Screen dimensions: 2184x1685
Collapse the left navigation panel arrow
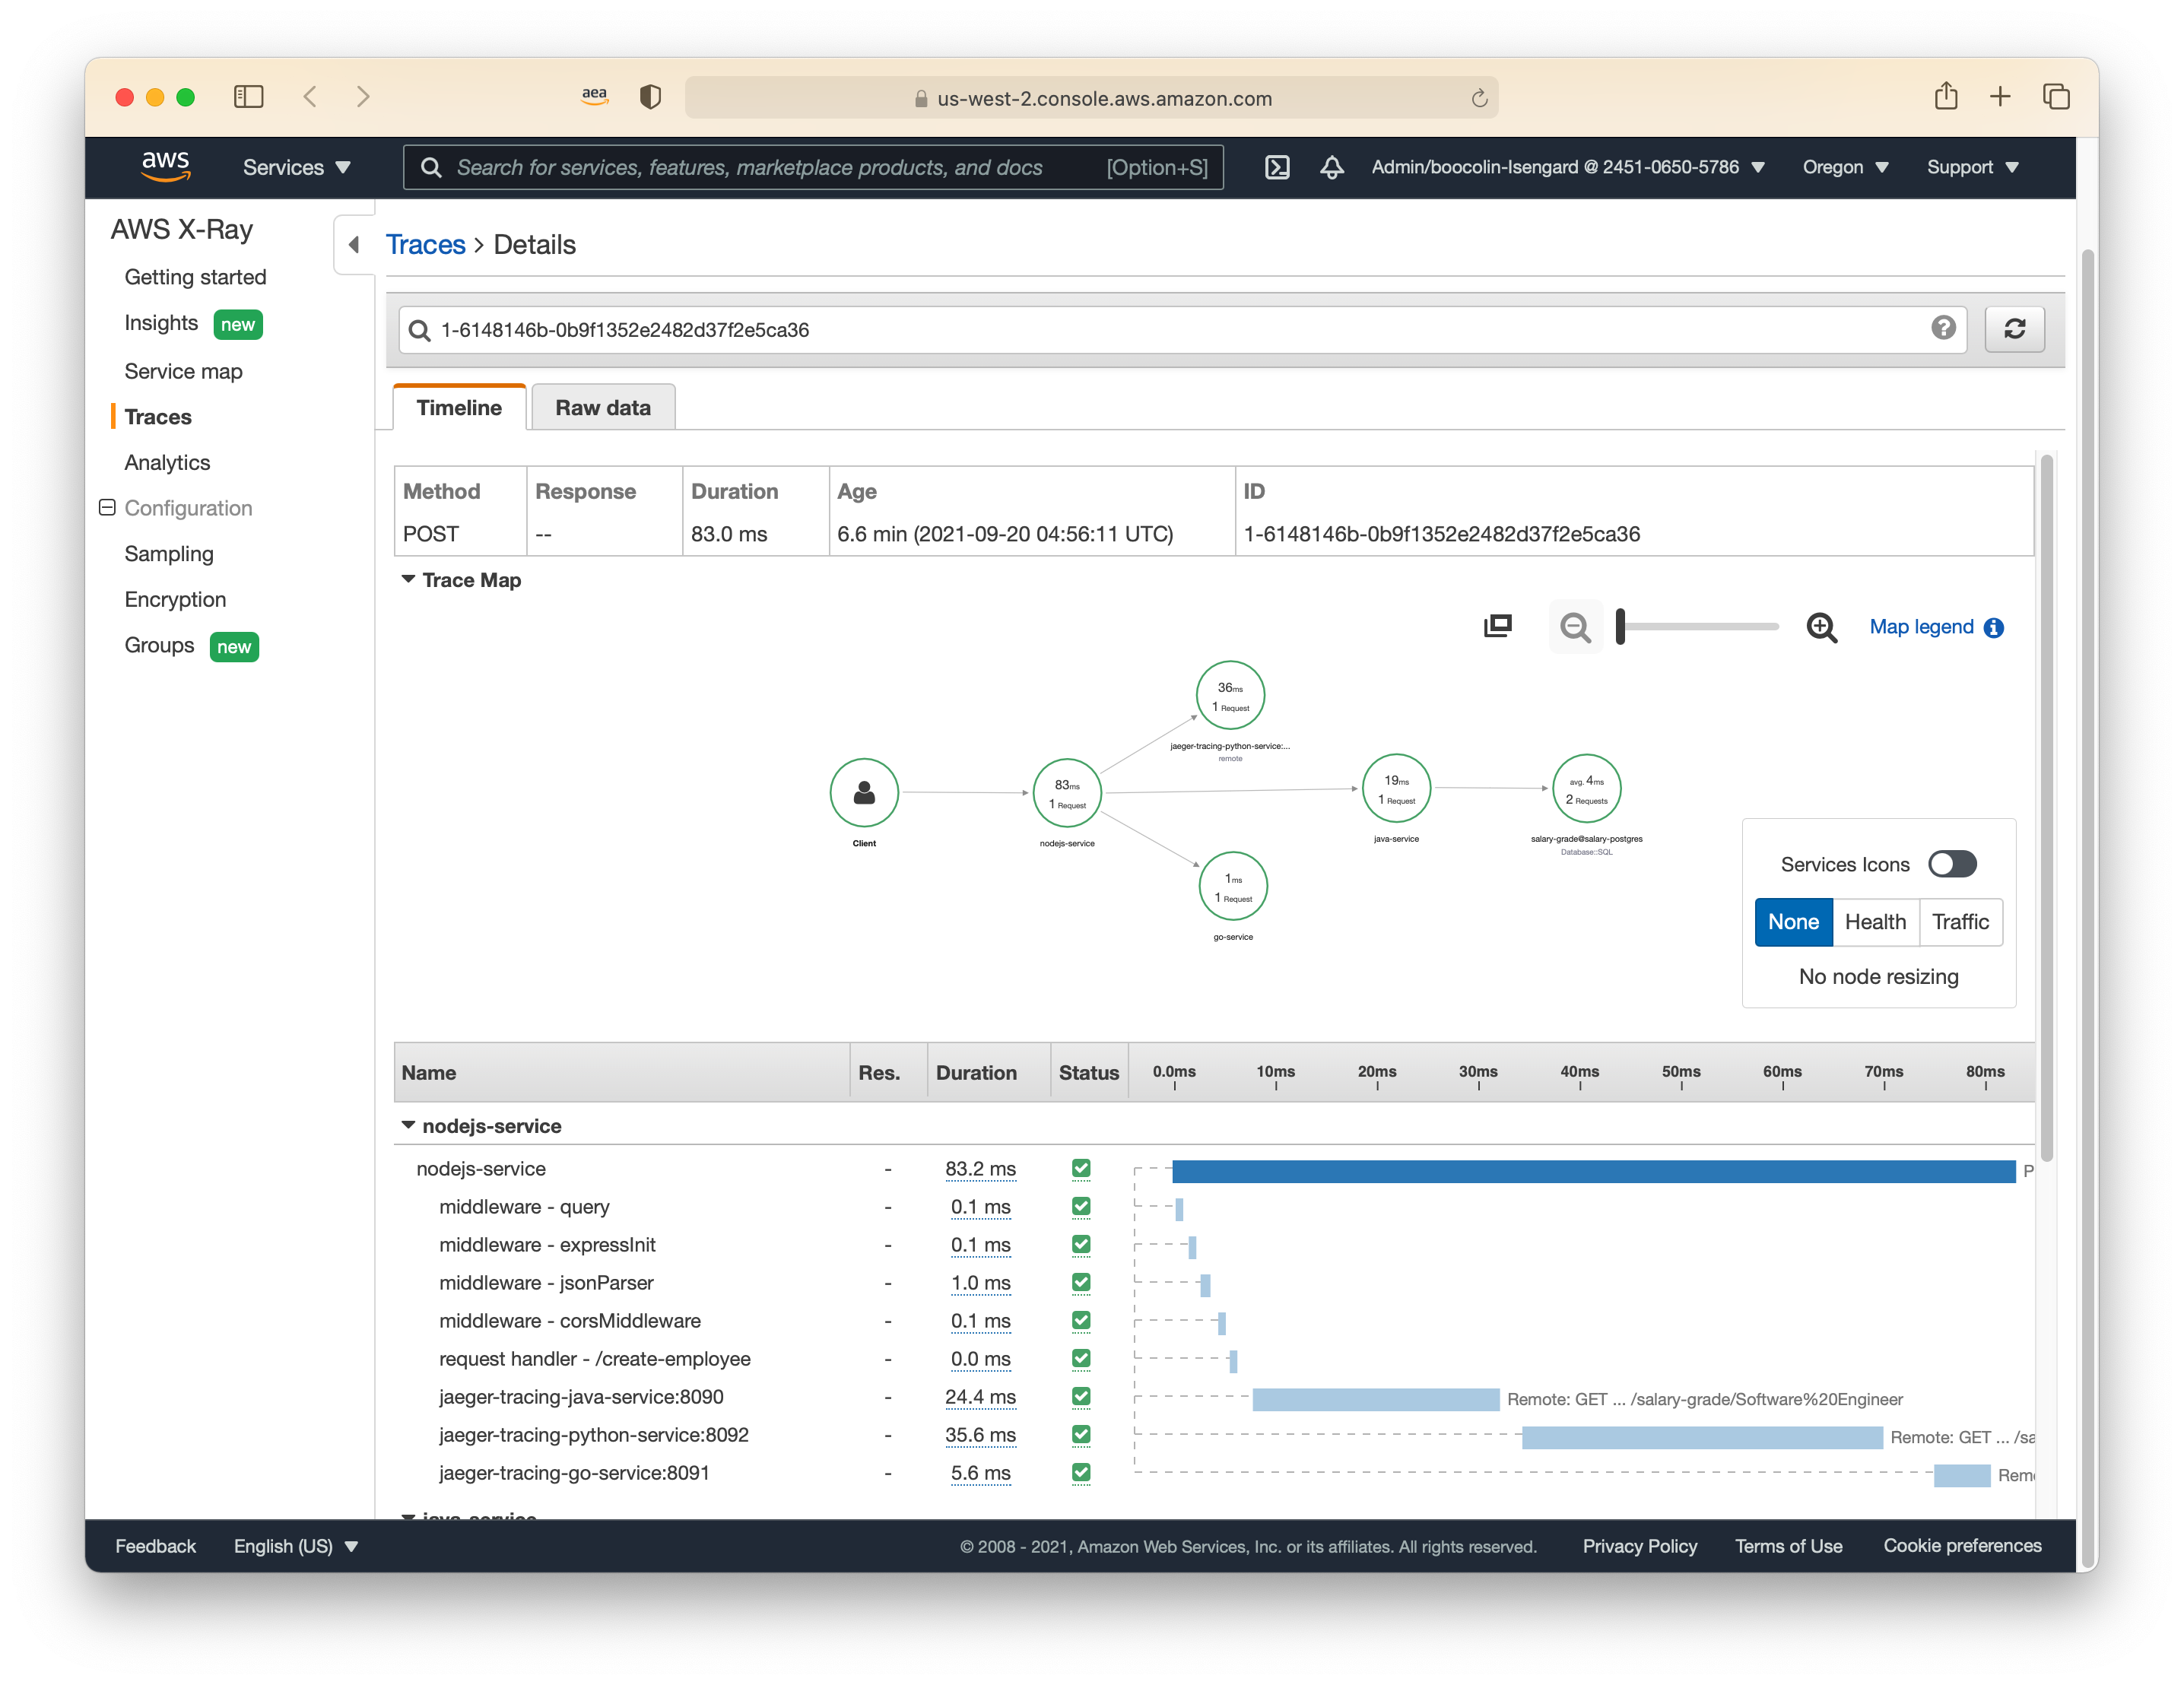[x=353, y=245]
